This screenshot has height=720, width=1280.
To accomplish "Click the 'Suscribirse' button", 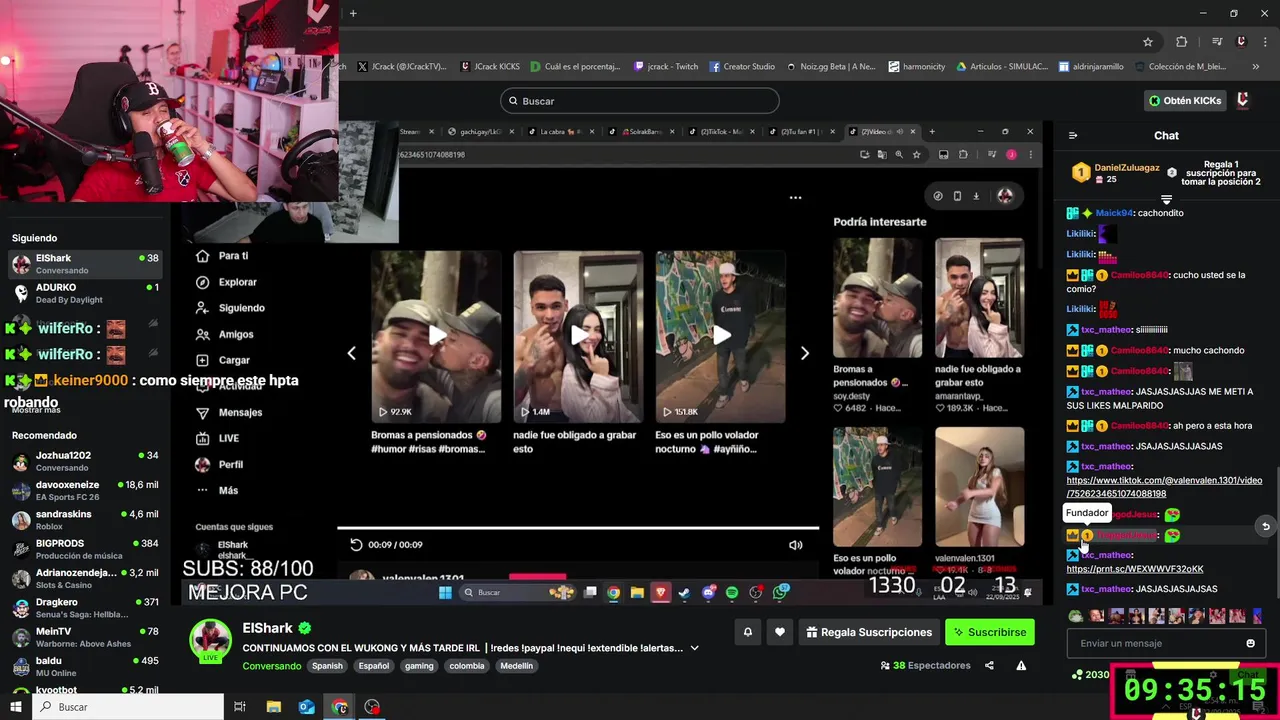I will click(990, 632).
